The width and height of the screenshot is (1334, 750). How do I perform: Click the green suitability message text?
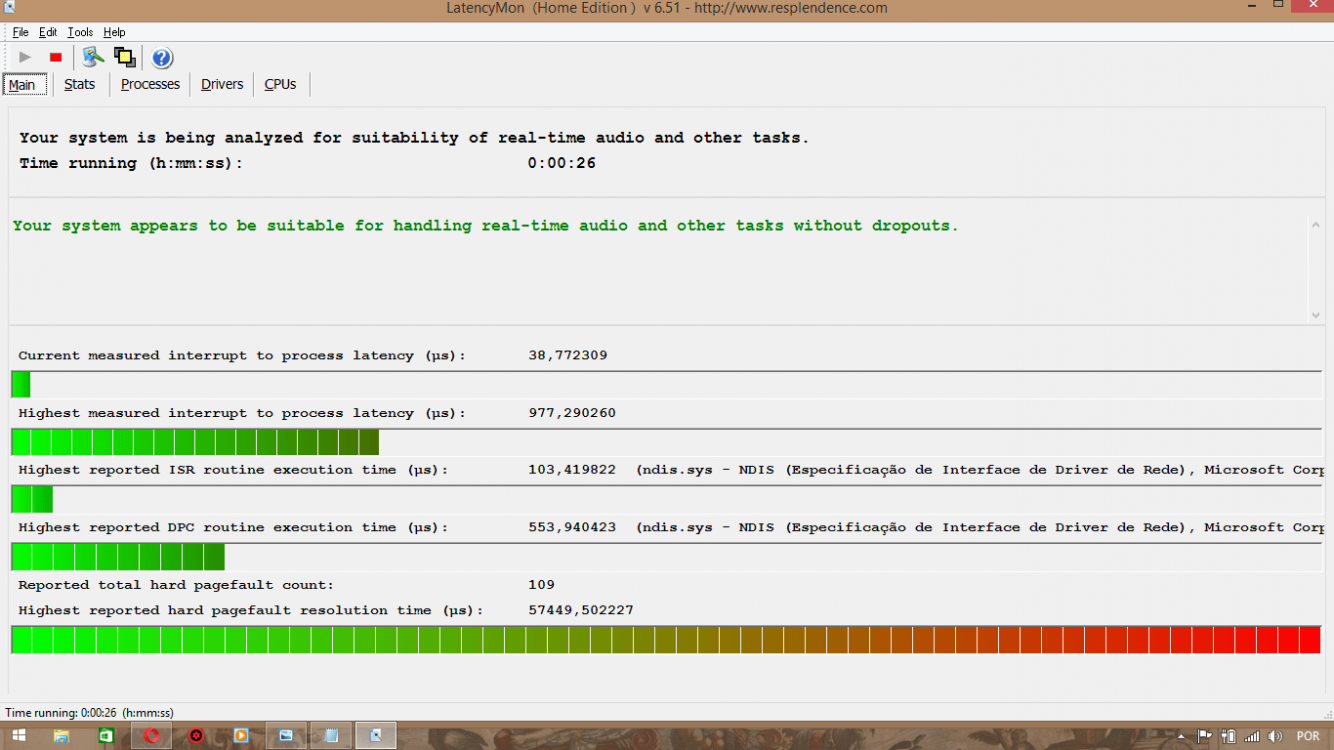tap(485, 226)
